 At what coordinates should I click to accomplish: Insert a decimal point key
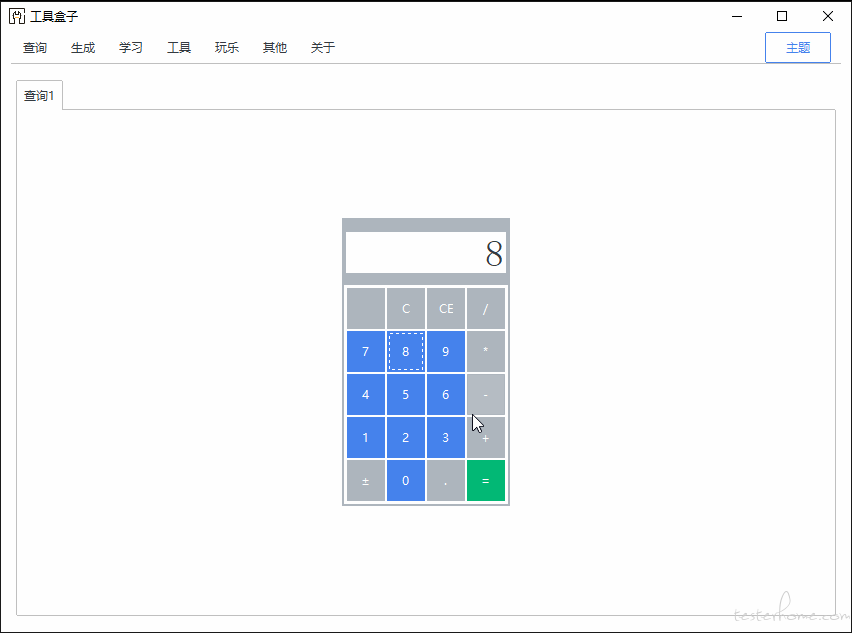[x=446, y=480]
